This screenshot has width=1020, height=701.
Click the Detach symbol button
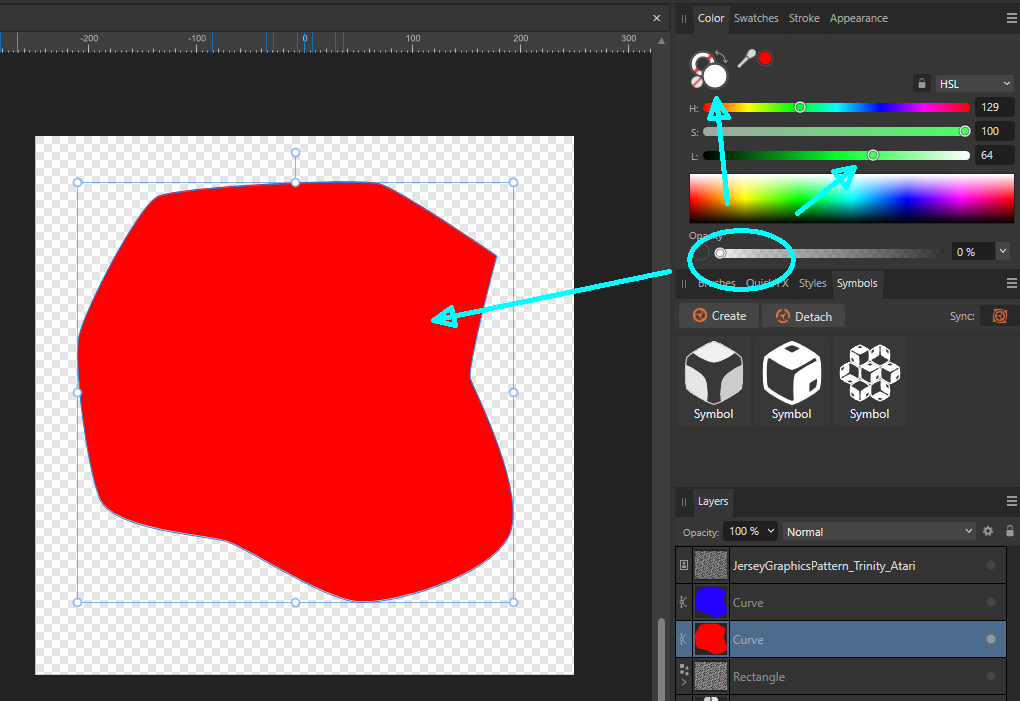(802, 316)
